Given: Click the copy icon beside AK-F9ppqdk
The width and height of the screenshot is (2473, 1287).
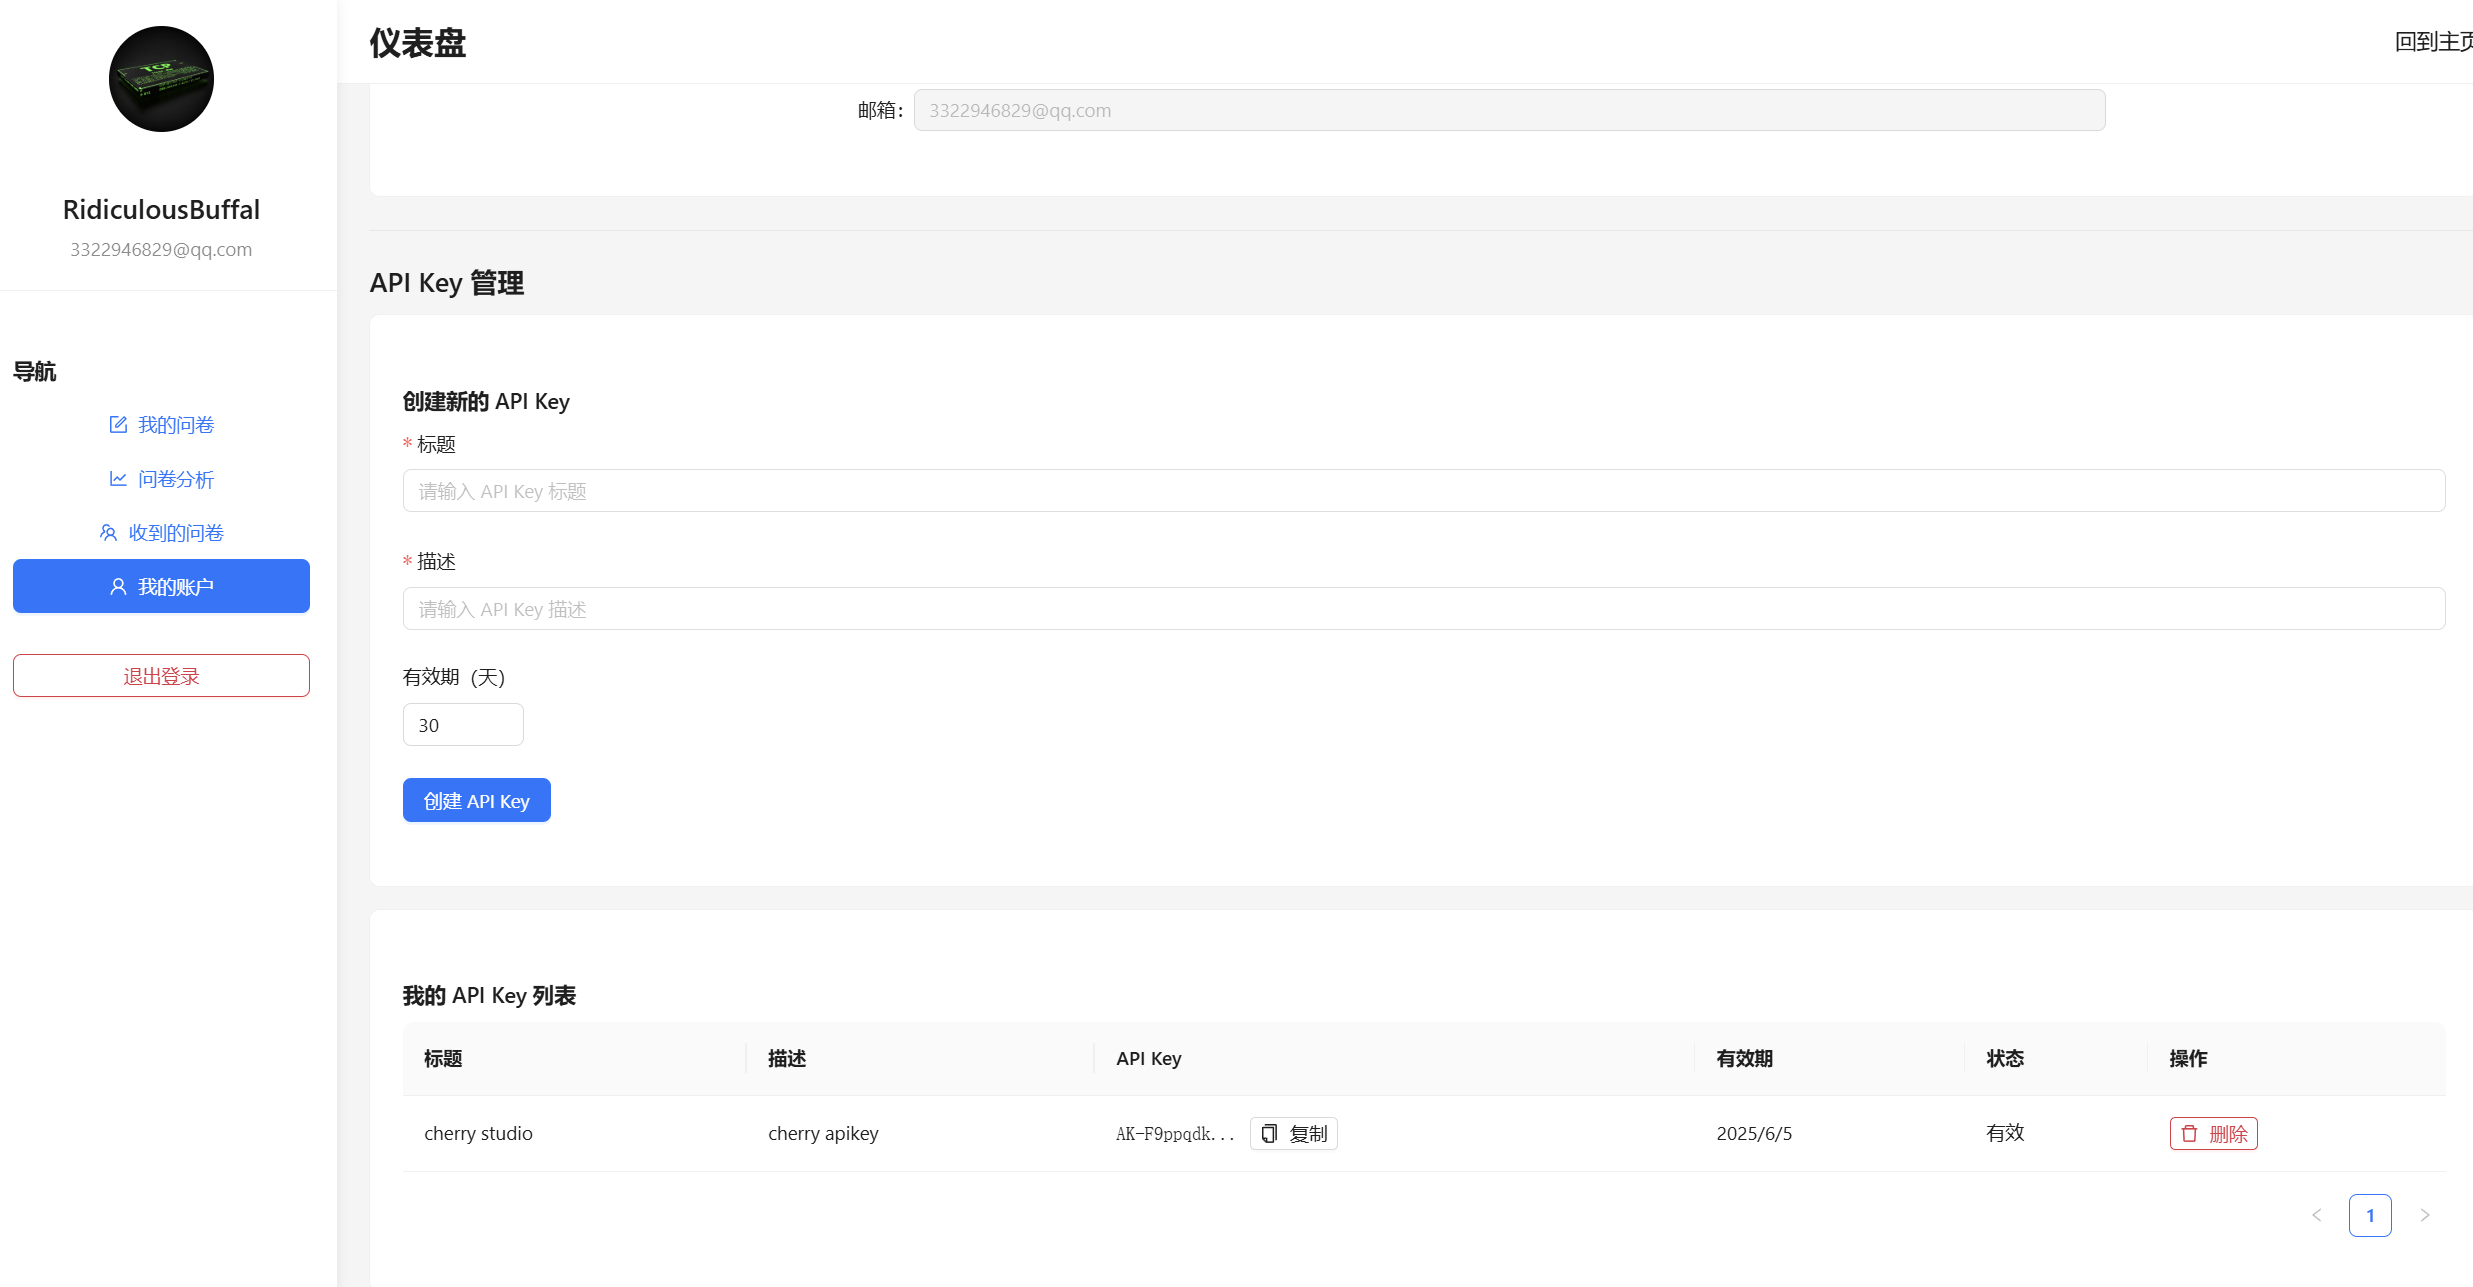Looking at the screenshot, I should 1269,1134.
